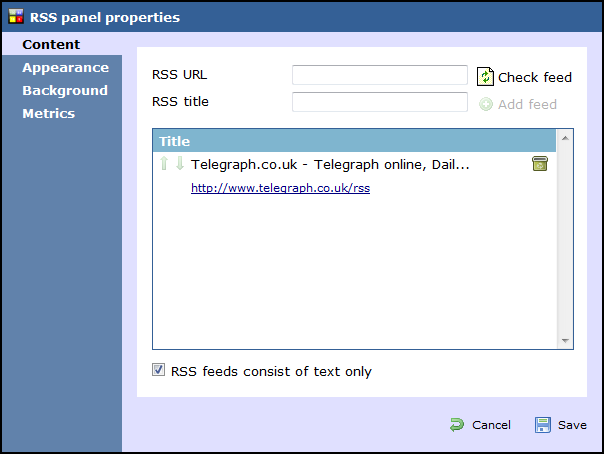Delete the Telegraph feed with archive icon
This screenshot has height=454, width=604.
(540, 164)
